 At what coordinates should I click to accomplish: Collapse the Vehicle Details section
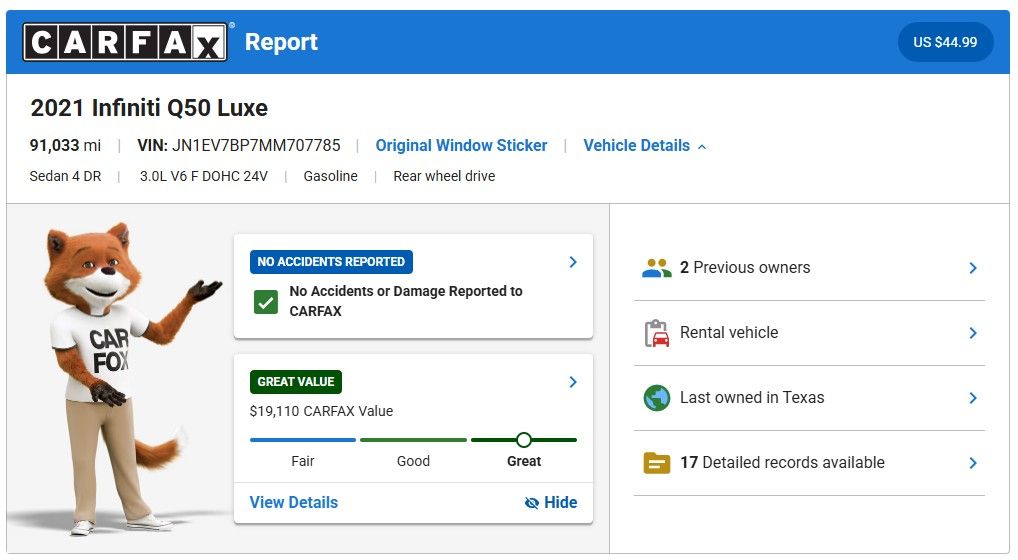[x=645, y=146]
